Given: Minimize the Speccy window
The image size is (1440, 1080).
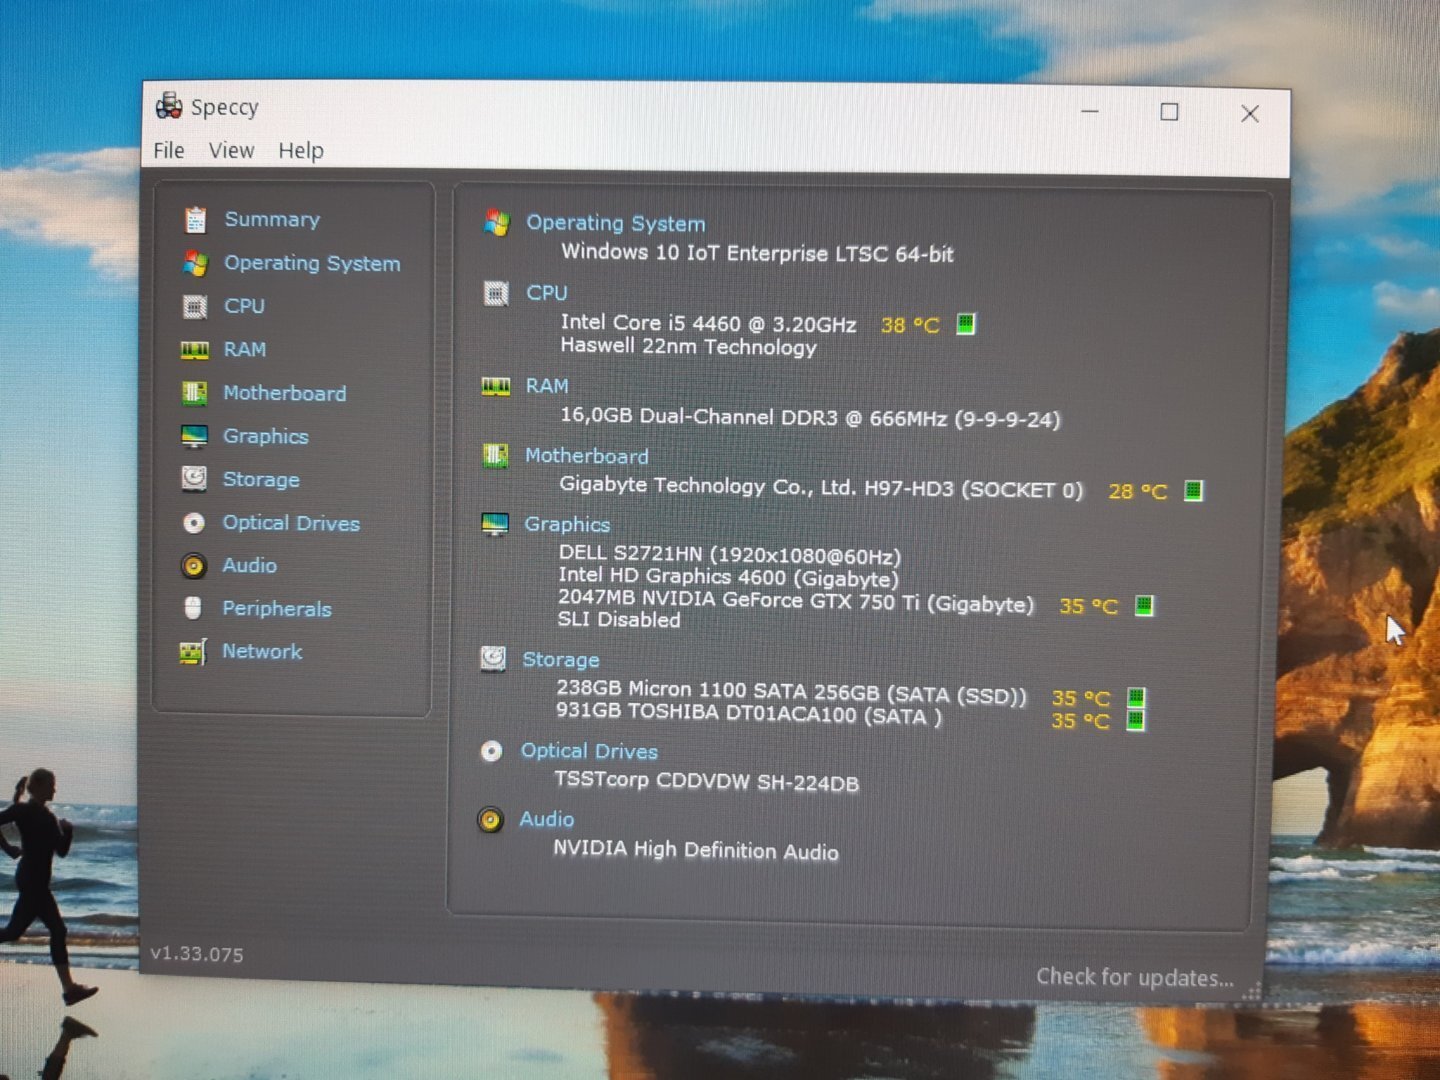Looking at the screenshot, I should [x=1090, y=111].
